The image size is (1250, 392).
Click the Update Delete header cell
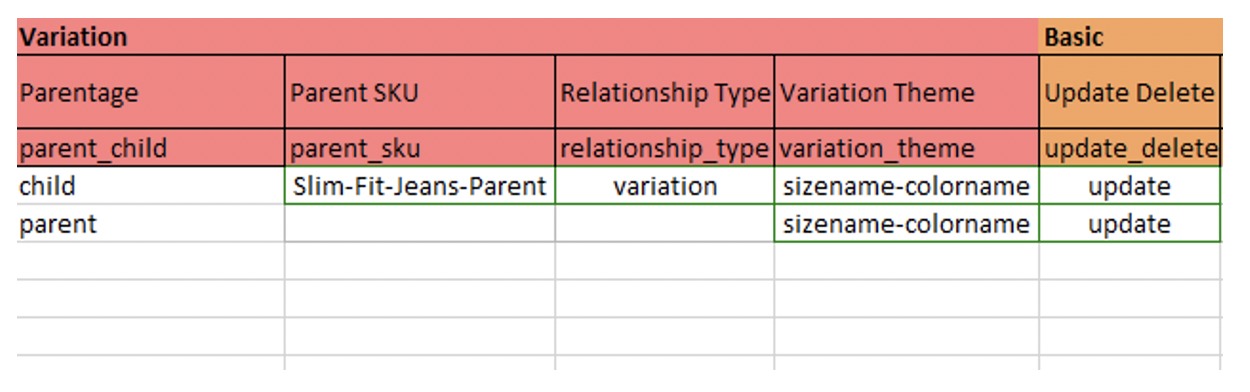tap(1130, 92)
